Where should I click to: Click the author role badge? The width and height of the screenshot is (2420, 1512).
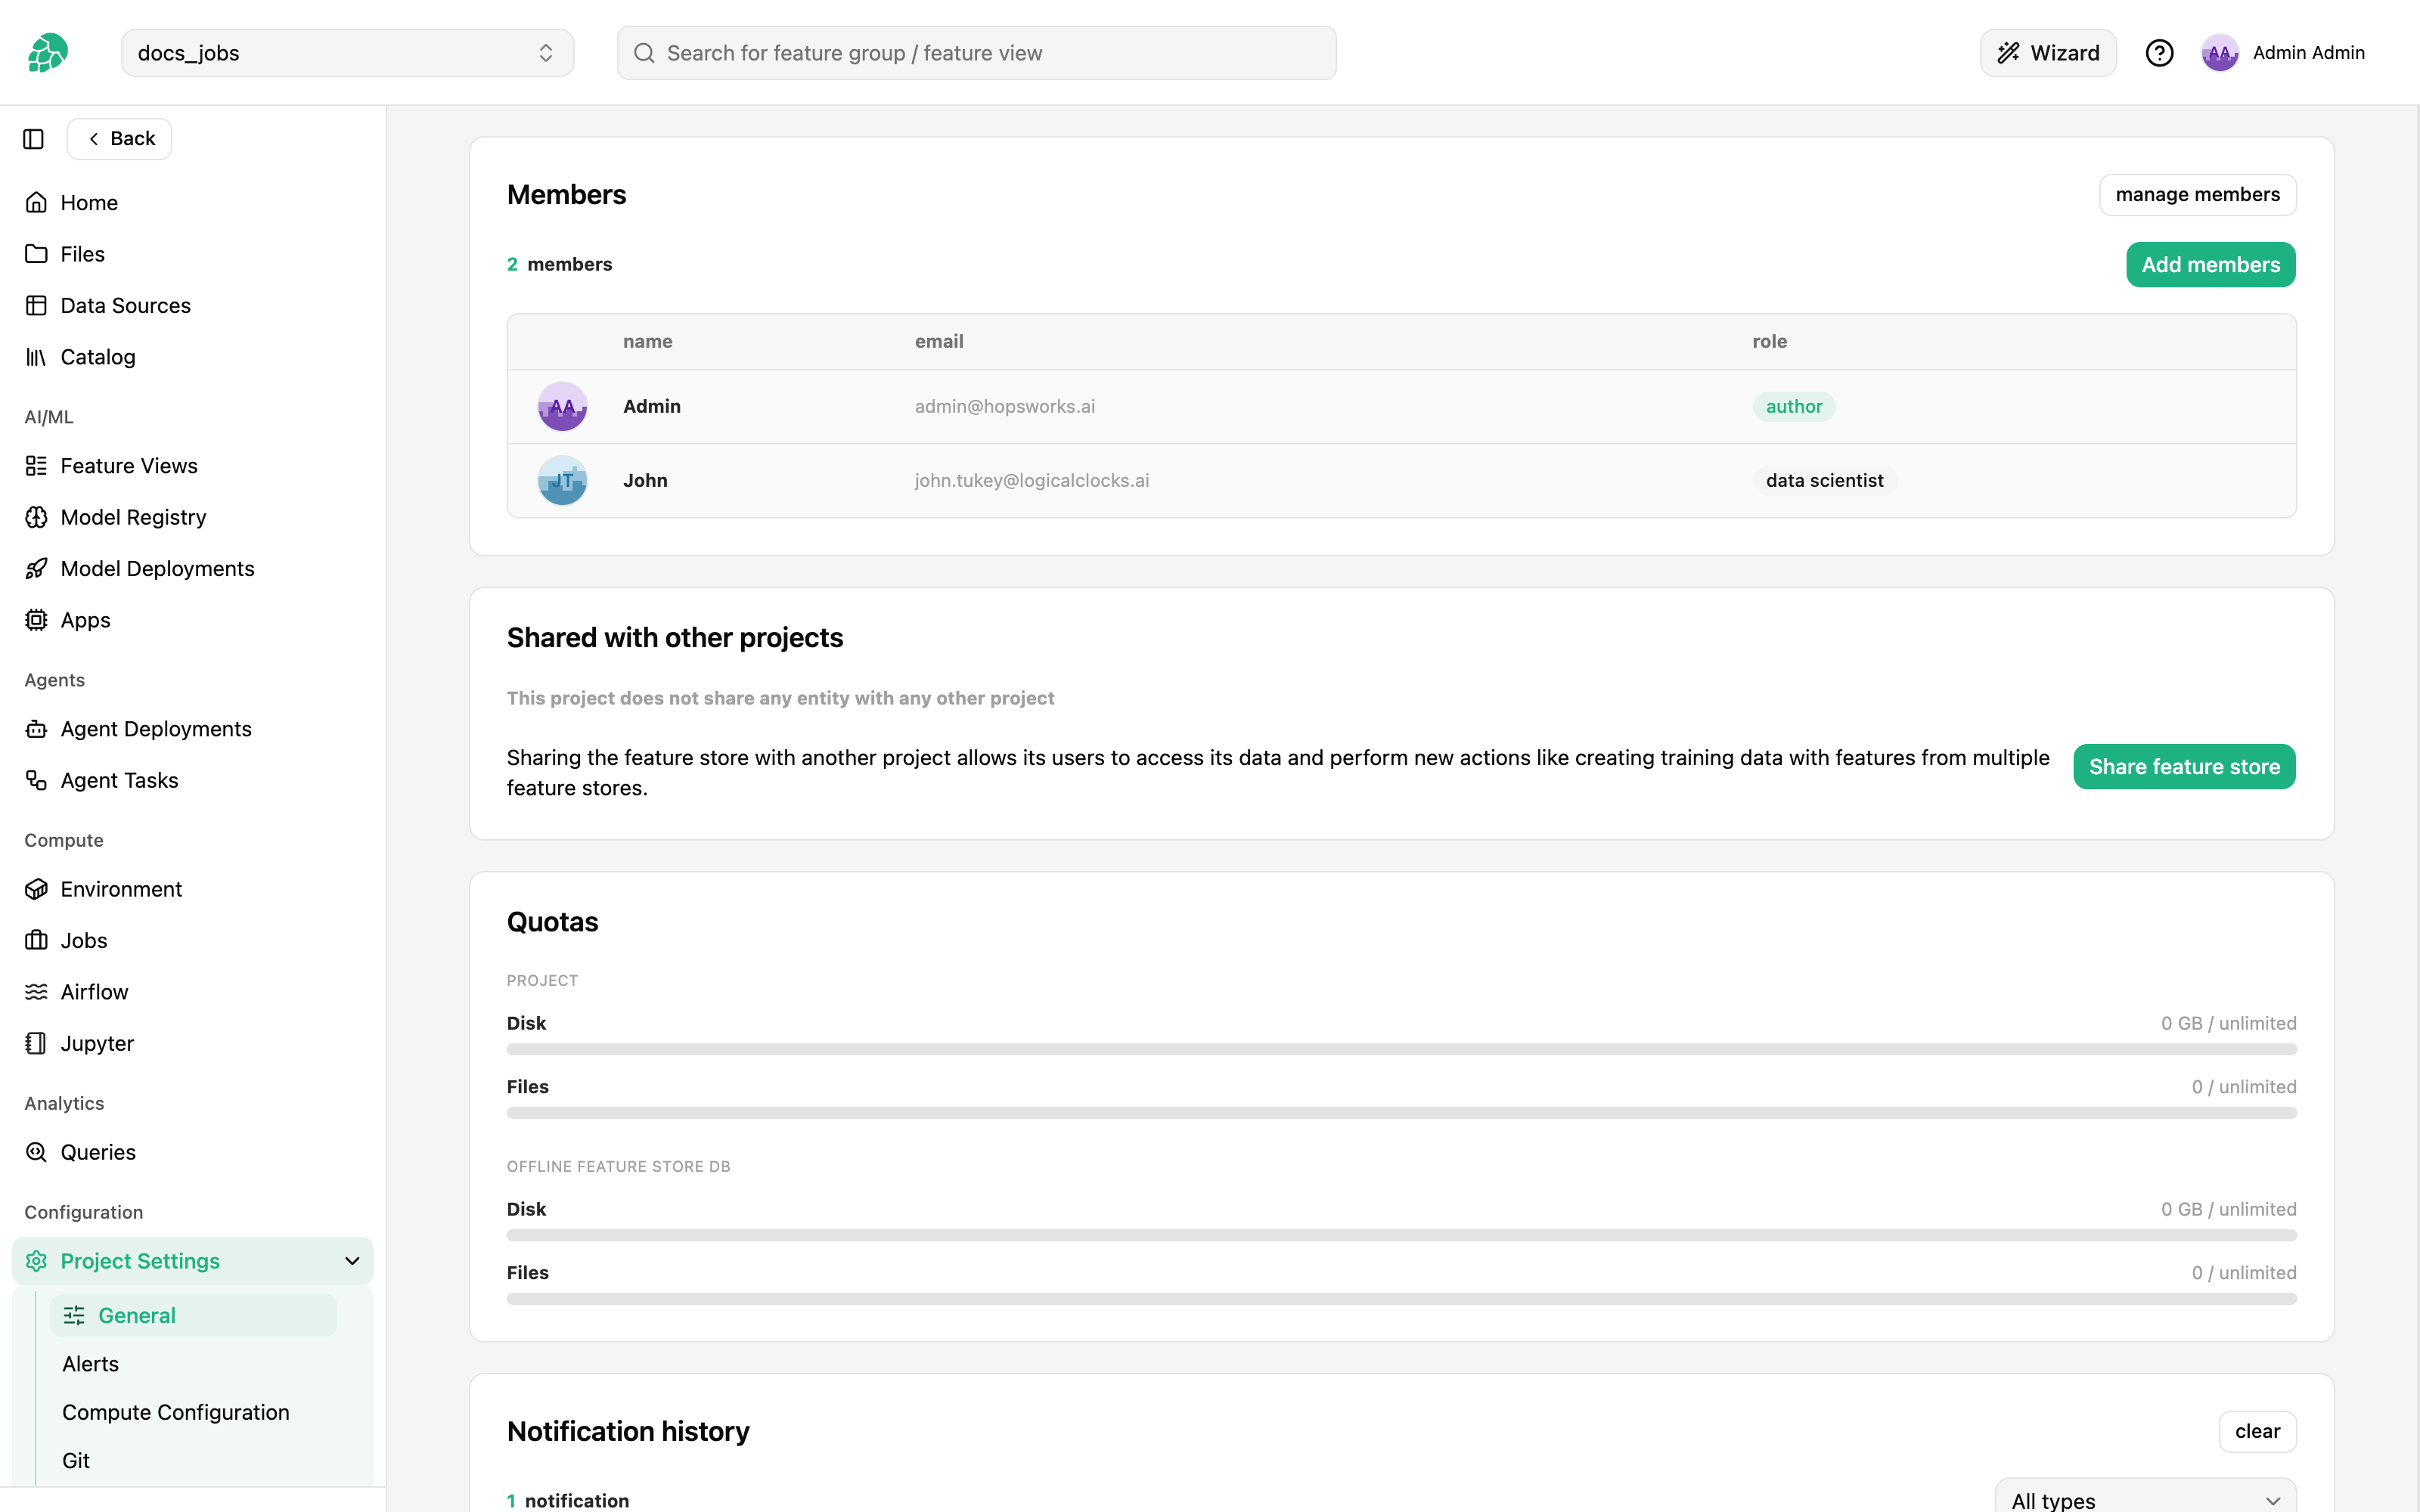1793,406
